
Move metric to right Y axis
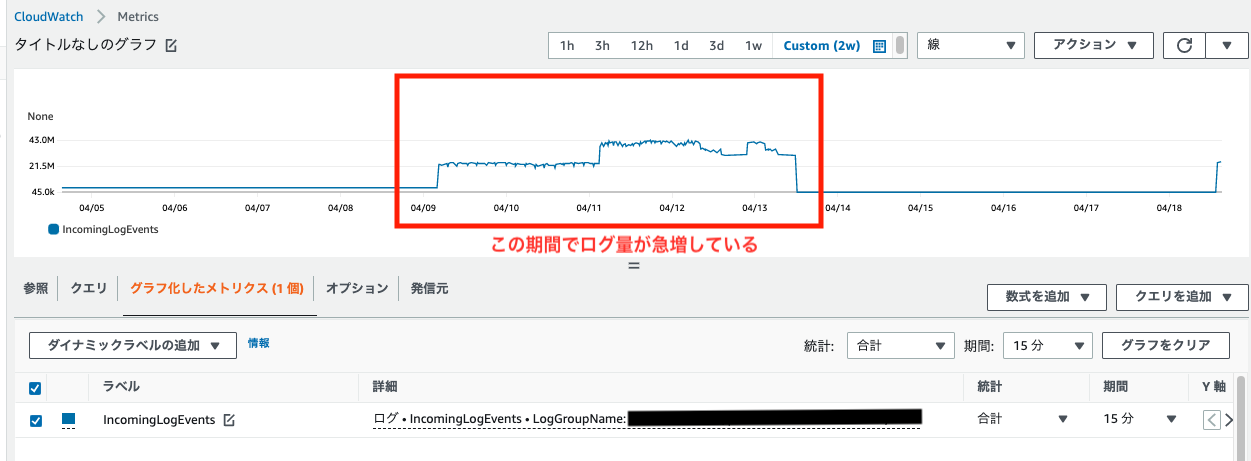pos(1229,420)
